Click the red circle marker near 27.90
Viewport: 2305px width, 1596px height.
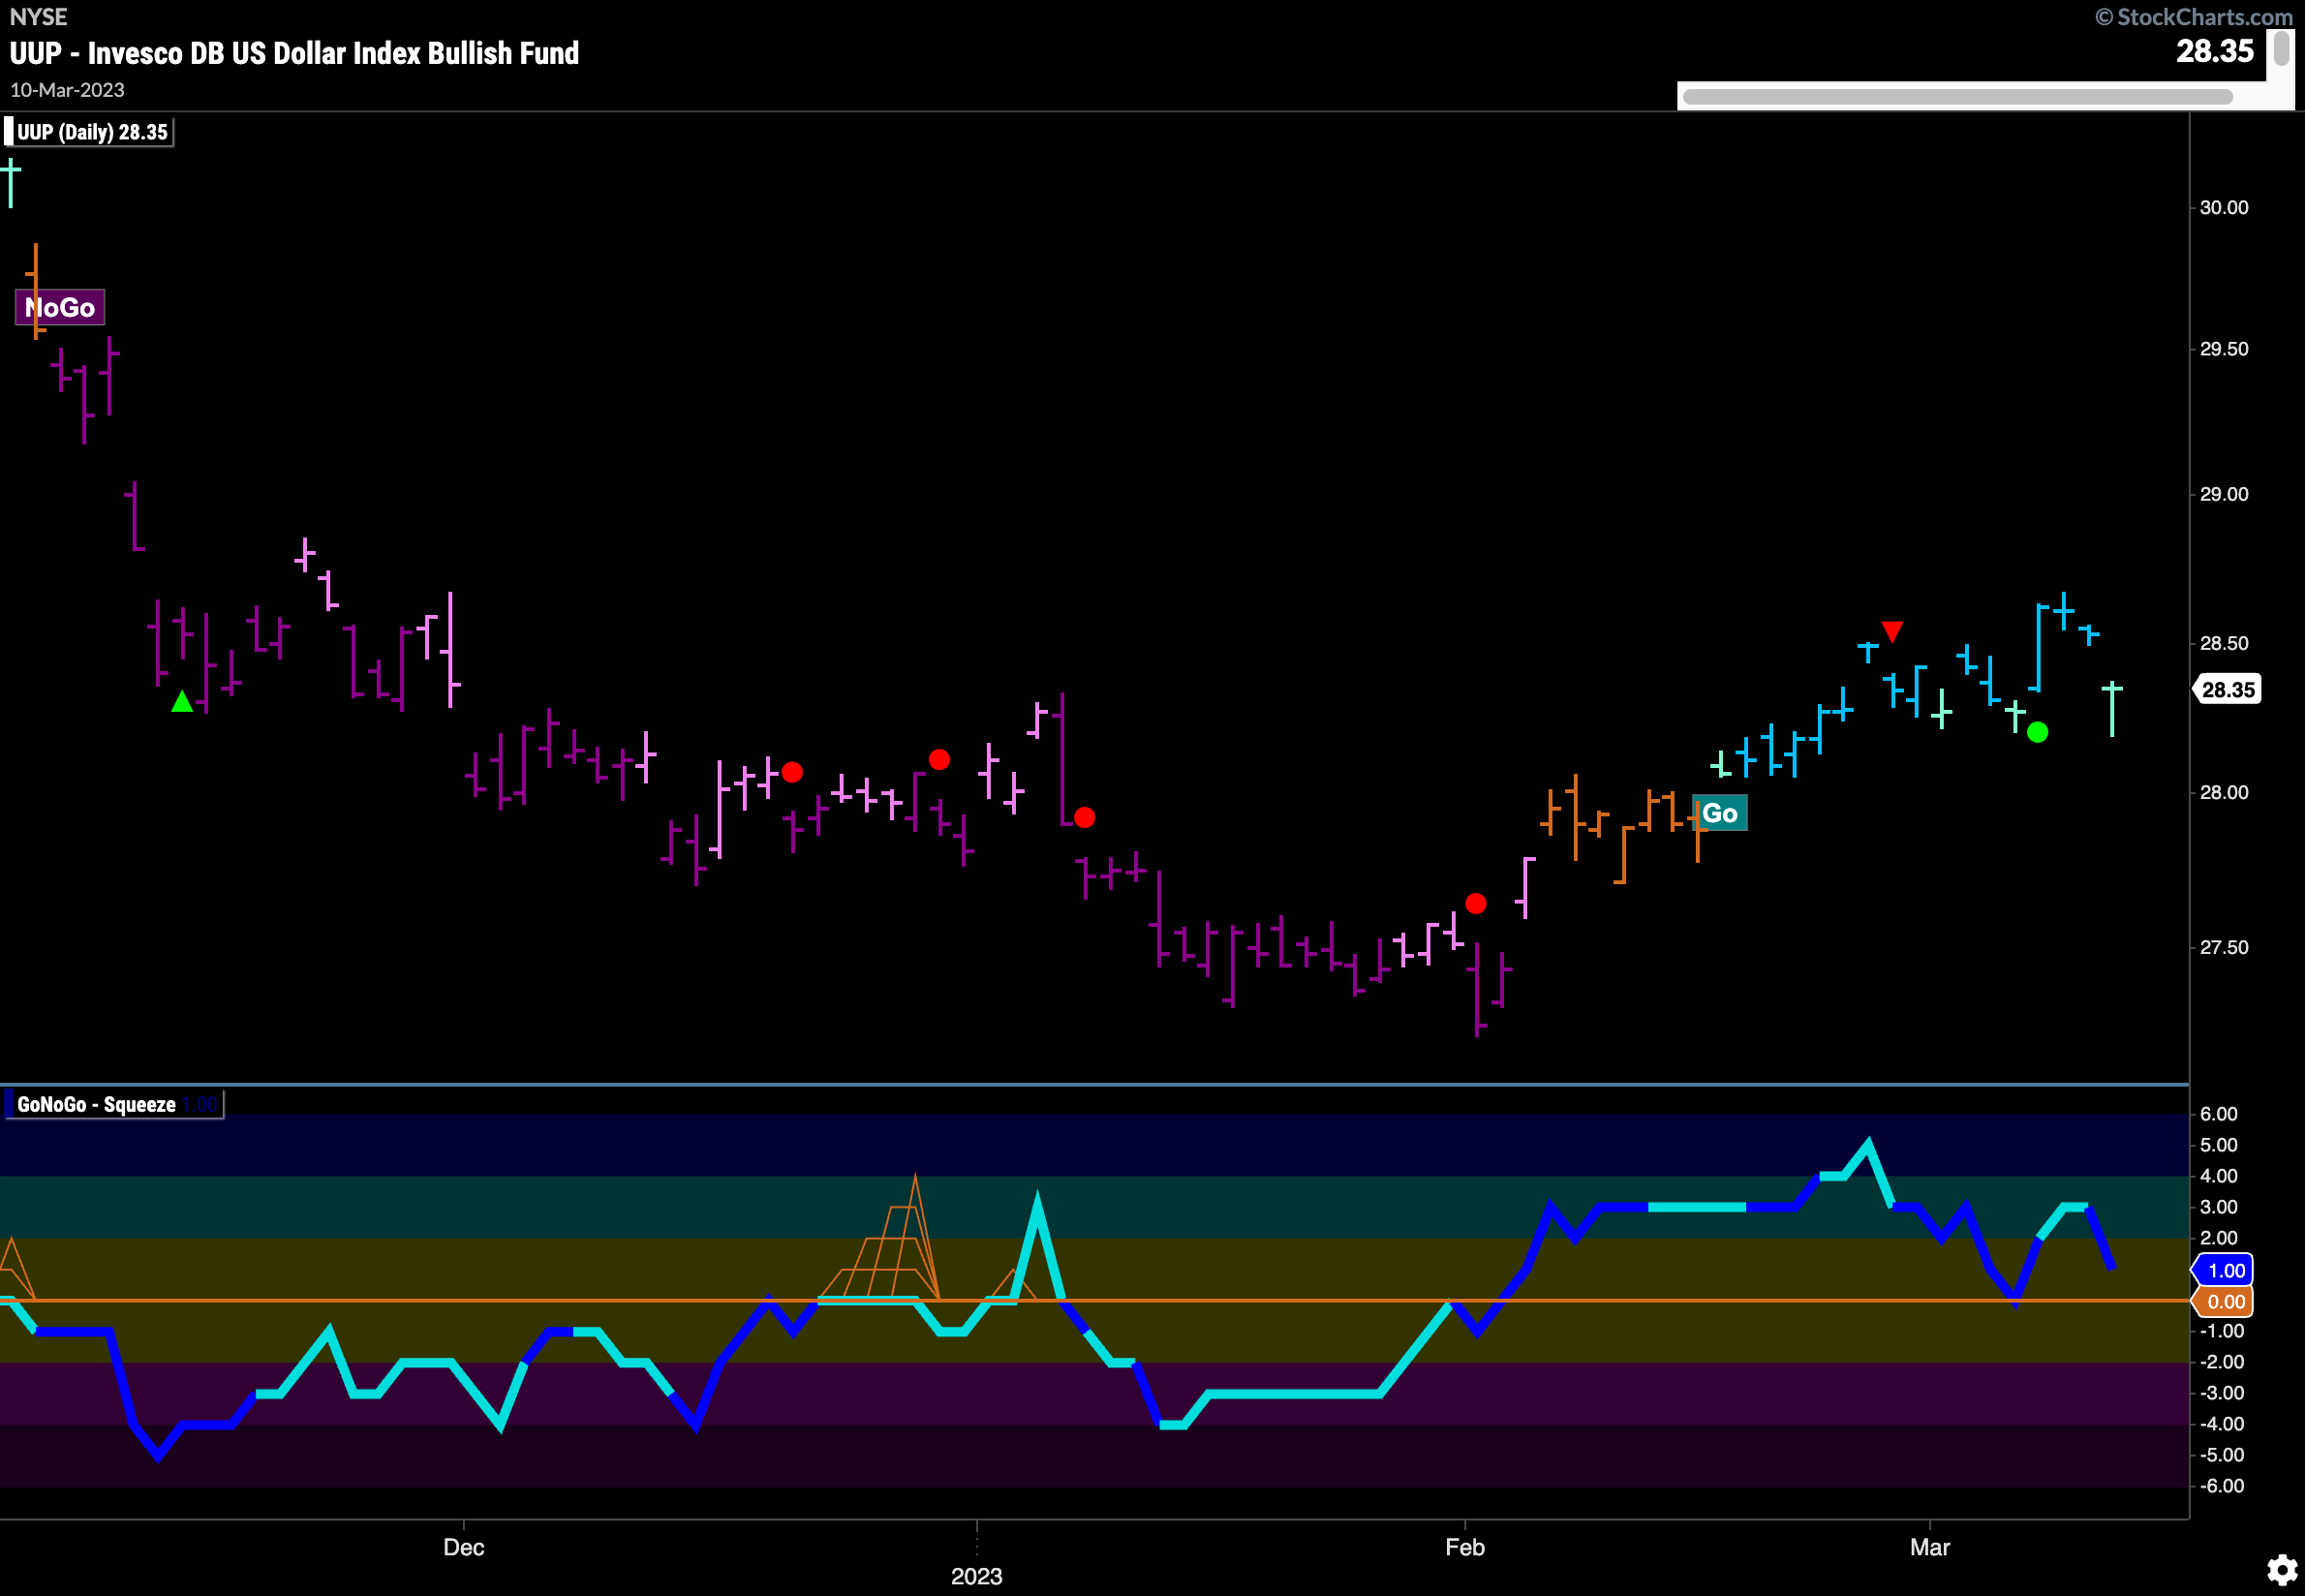(x=1085, y=818)
